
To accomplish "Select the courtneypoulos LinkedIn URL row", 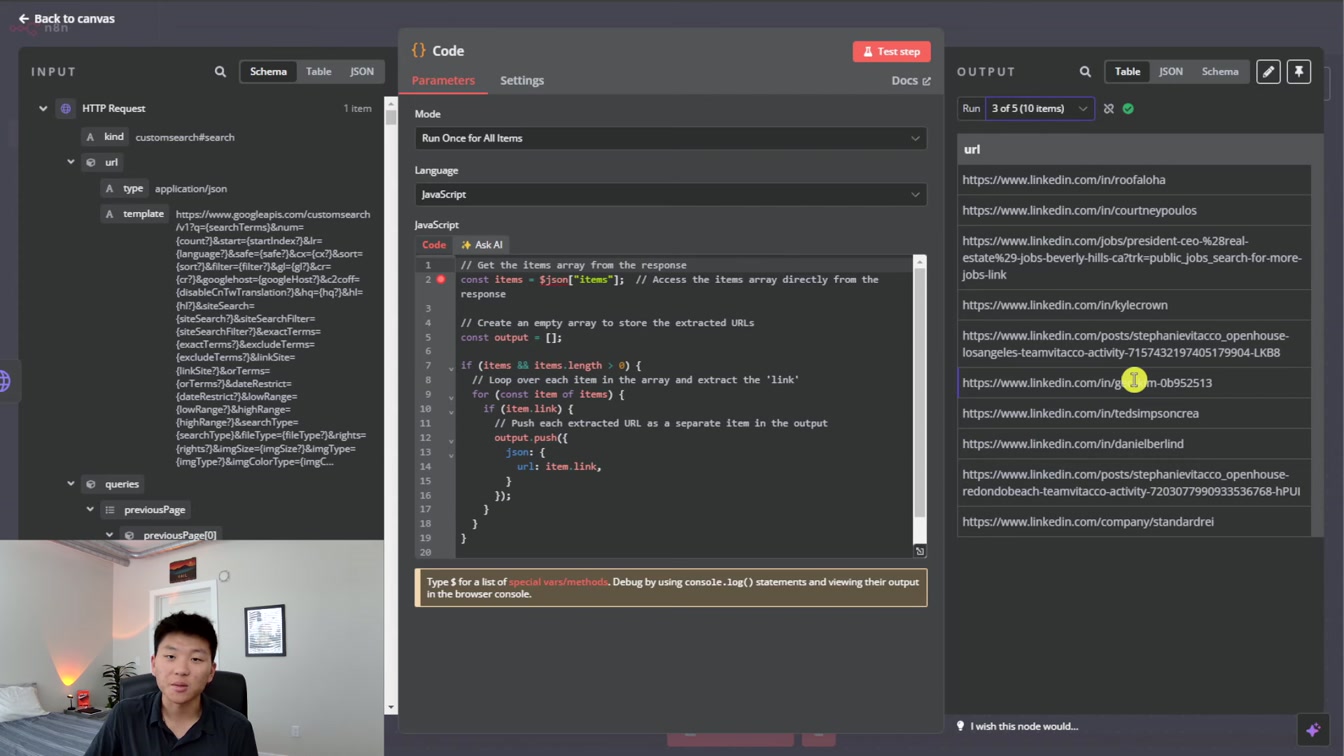I will tap(1134, 211).
